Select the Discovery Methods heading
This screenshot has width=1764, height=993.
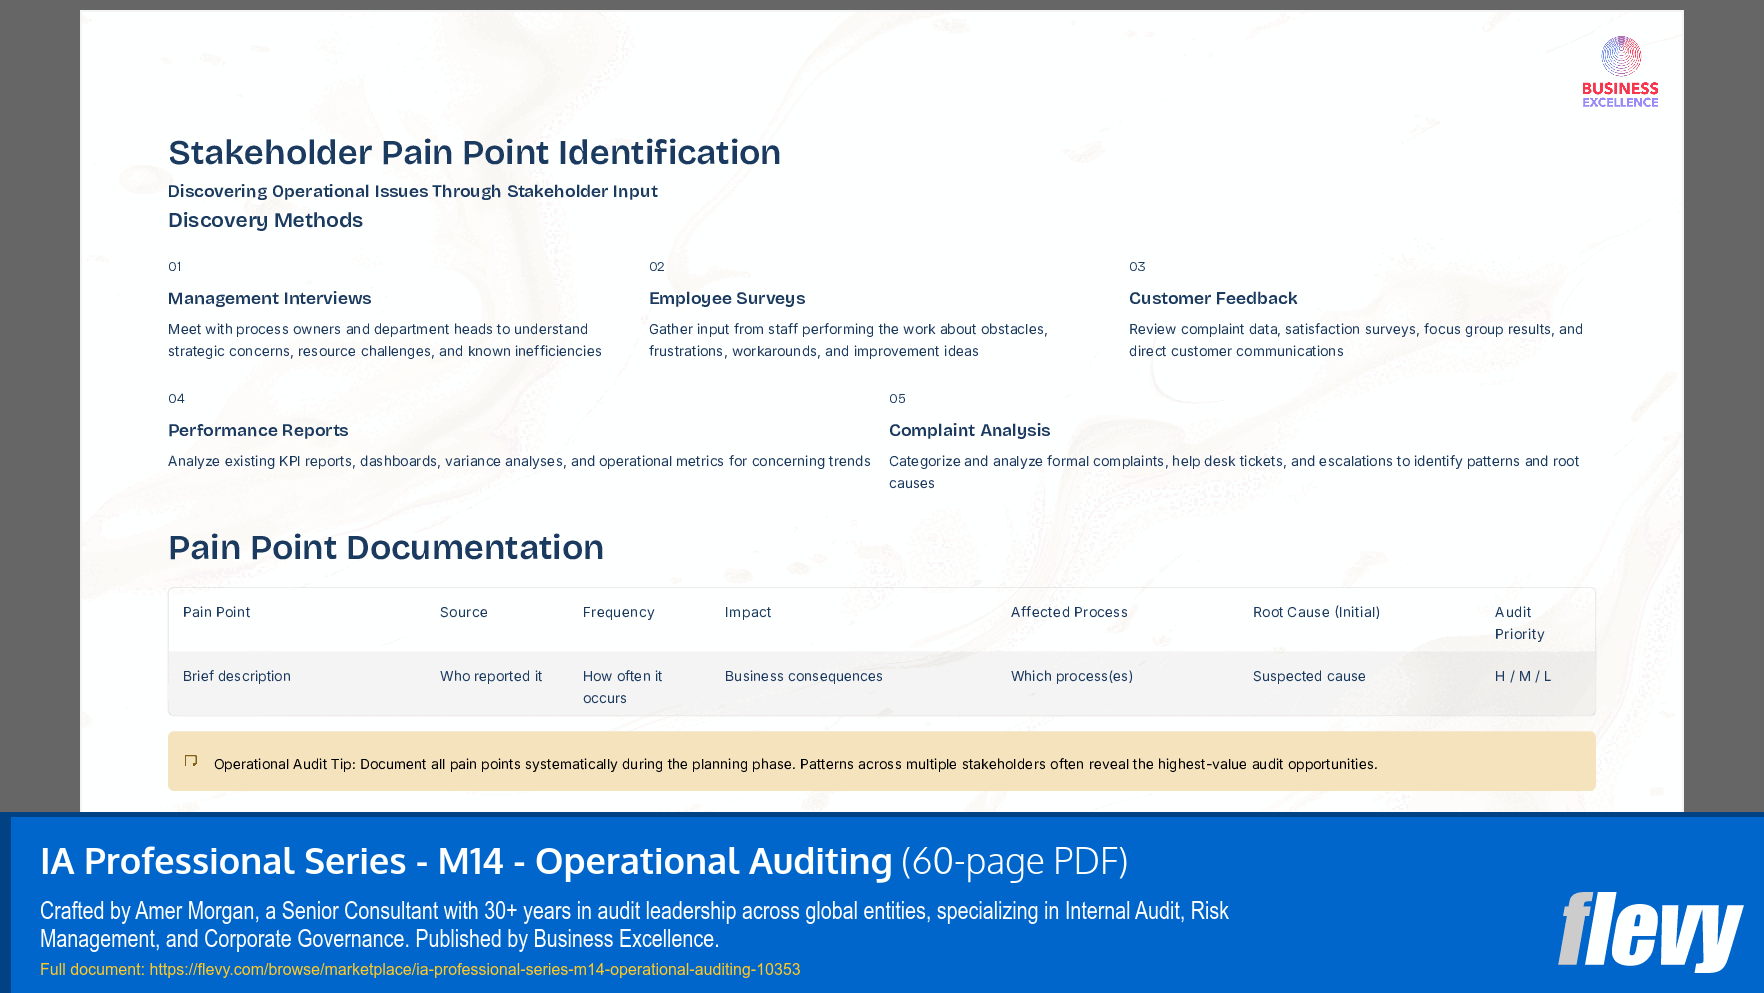[265, 220]
